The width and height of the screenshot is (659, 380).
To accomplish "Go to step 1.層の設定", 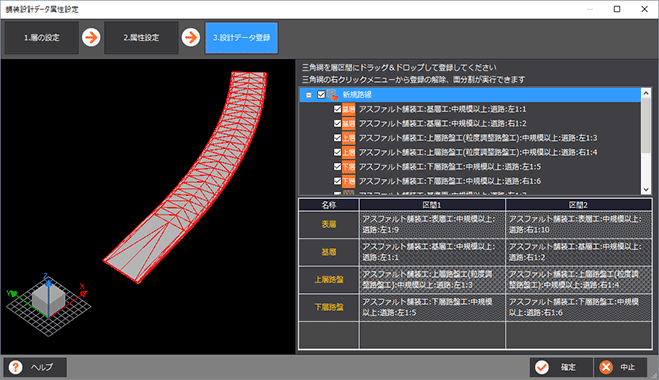I will point(42,38).
